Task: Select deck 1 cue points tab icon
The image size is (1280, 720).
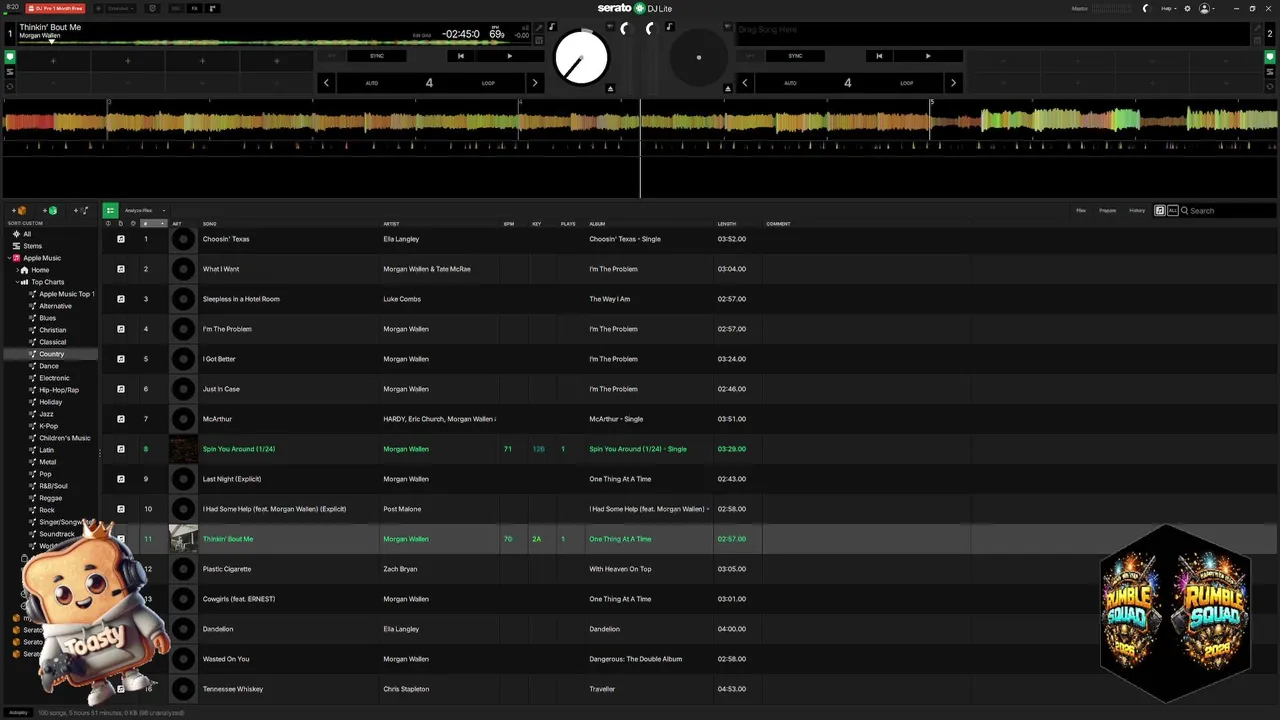Action: tap(10, 57)
